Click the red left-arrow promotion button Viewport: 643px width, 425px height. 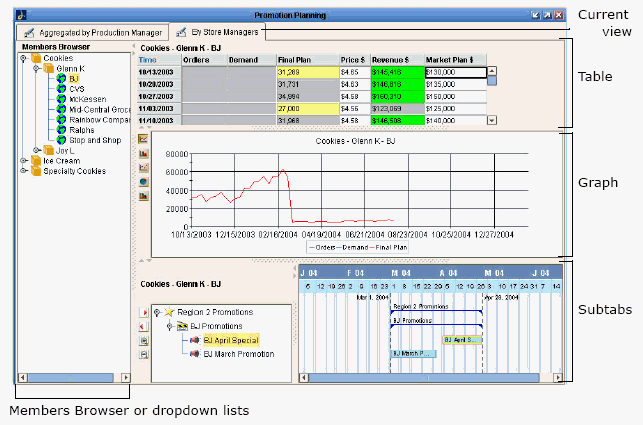144,327
